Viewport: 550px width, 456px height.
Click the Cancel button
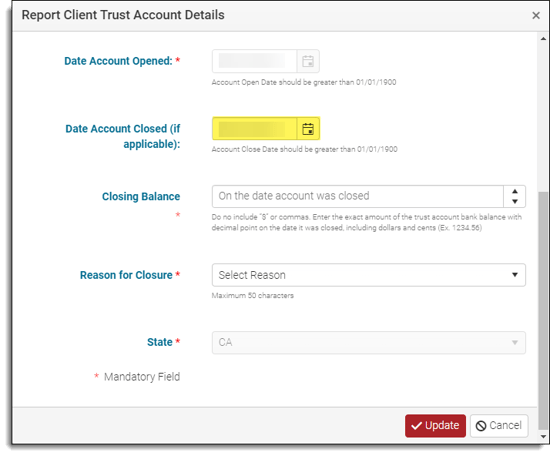click(x=499, y=425)
